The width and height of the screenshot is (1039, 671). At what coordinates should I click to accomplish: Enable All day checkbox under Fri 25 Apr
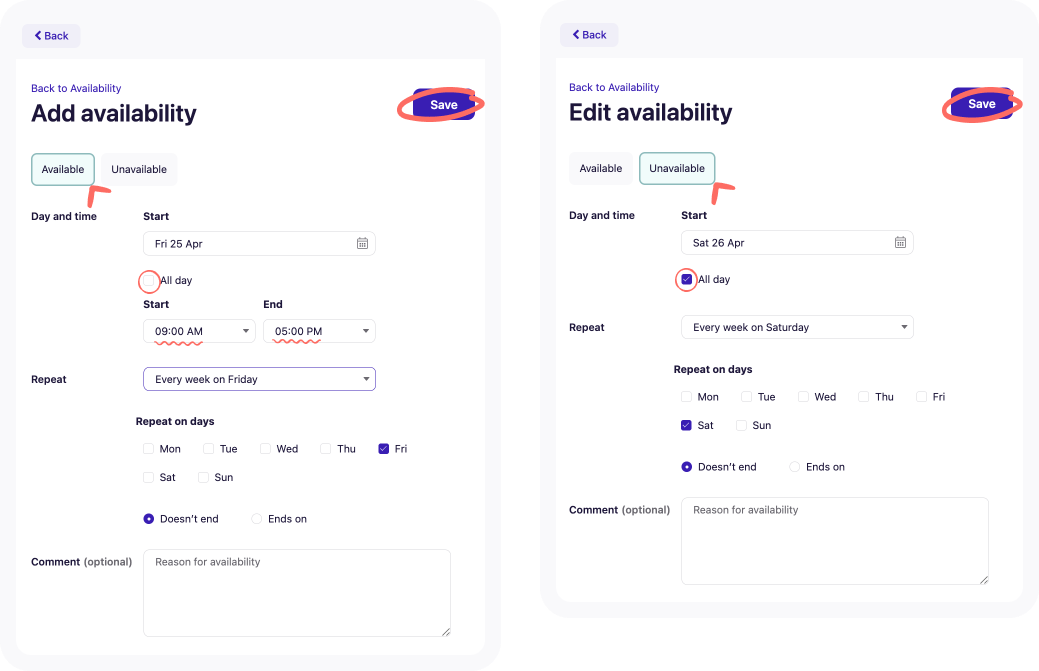tap(149, 280)
